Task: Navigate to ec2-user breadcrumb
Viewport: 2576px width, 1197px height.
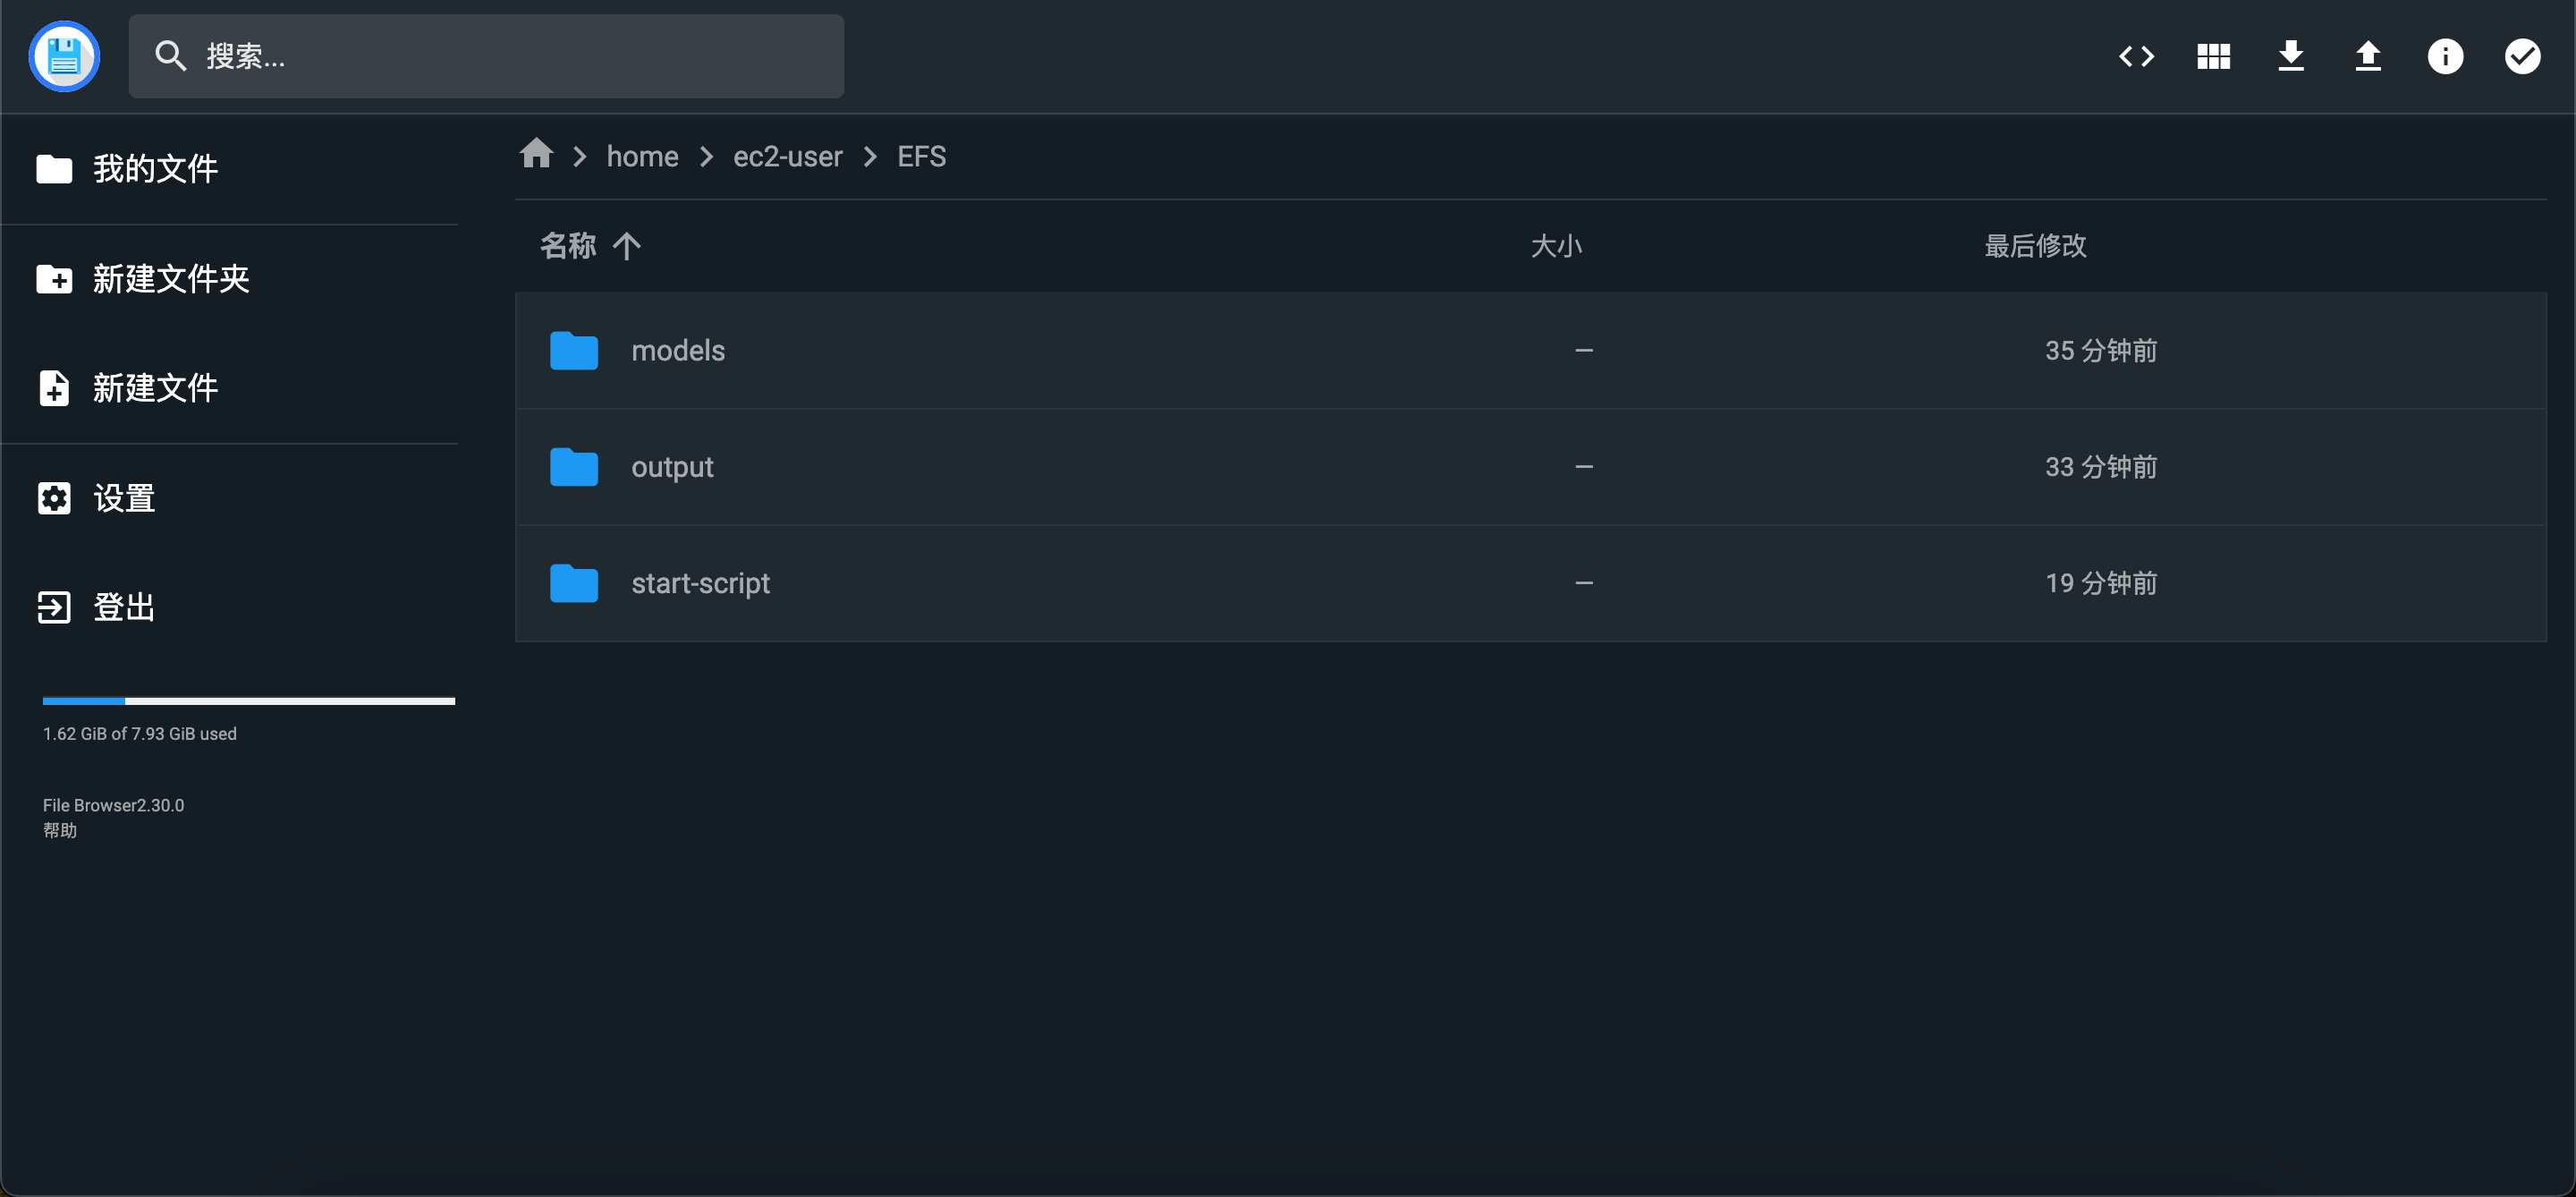Action: click(787, 156)
